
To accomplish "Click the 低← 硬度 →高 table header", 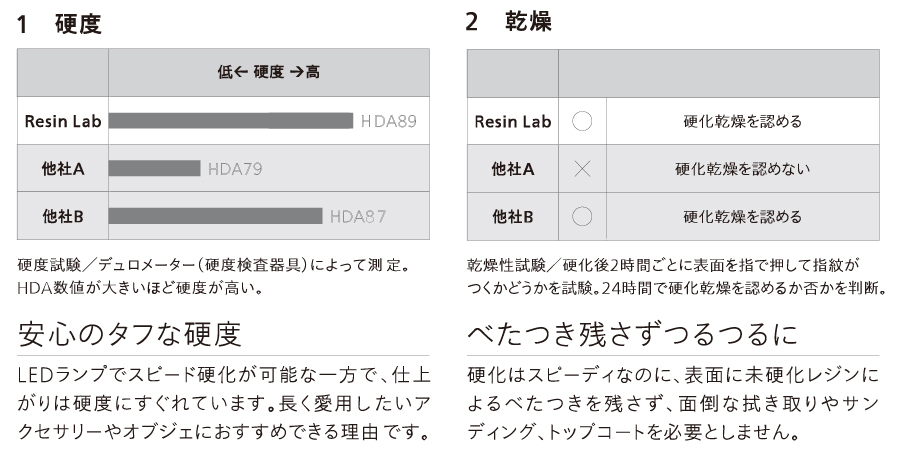I will [x=268, y=72].
